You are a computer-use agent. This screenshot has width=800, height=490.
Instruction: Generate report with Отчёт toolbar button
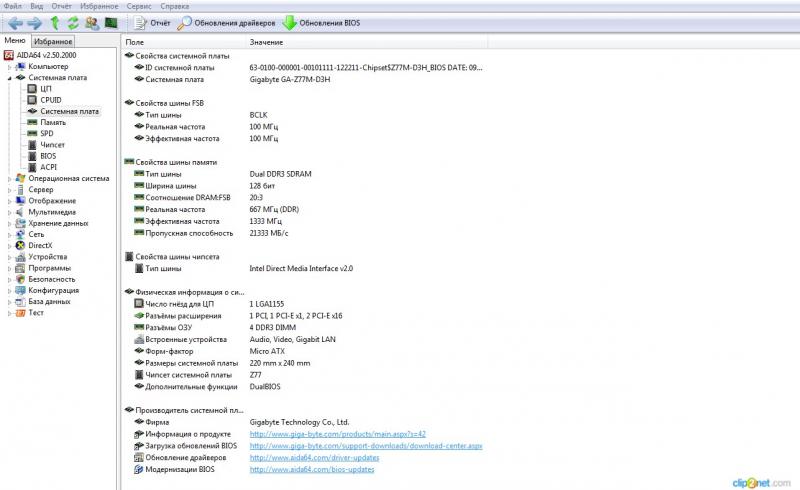(152, 23)
